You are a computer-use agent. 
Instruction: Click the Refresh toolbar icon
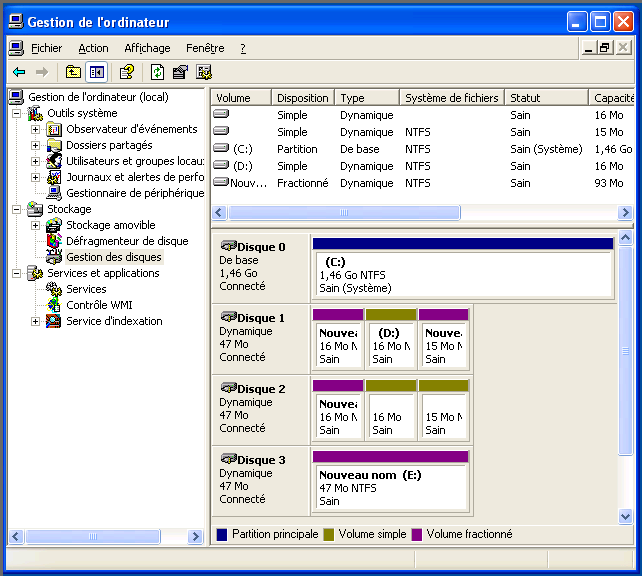(157, 72)
